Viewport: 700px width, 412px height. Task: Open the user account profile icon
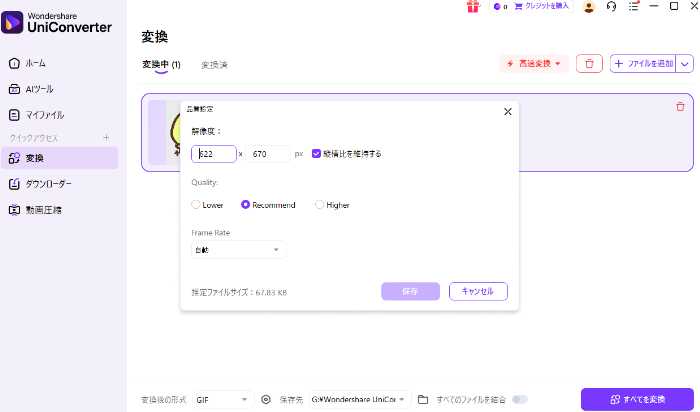(589, 7)
